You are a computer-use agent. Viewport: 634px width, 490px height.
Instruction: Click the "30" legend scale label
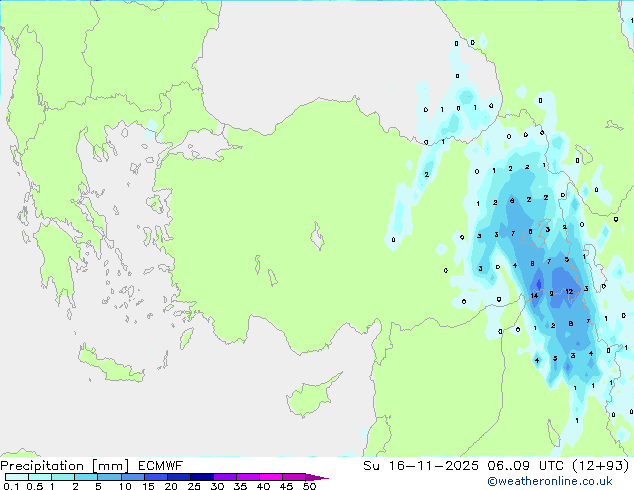pyautogui.click(x=217, y=486)
